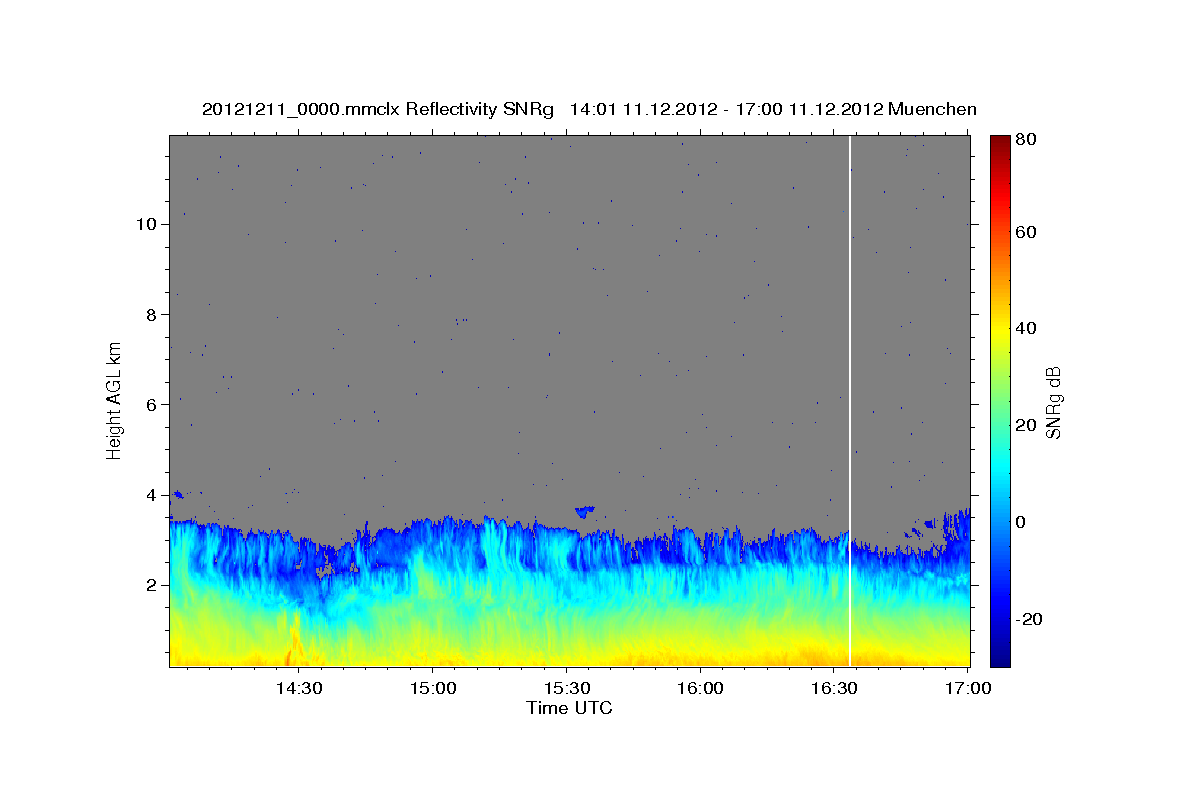The width and height of the screenshot is (1200, 800).
Task: Click the dark red top of the colorbar
Action: point(1000,143)
